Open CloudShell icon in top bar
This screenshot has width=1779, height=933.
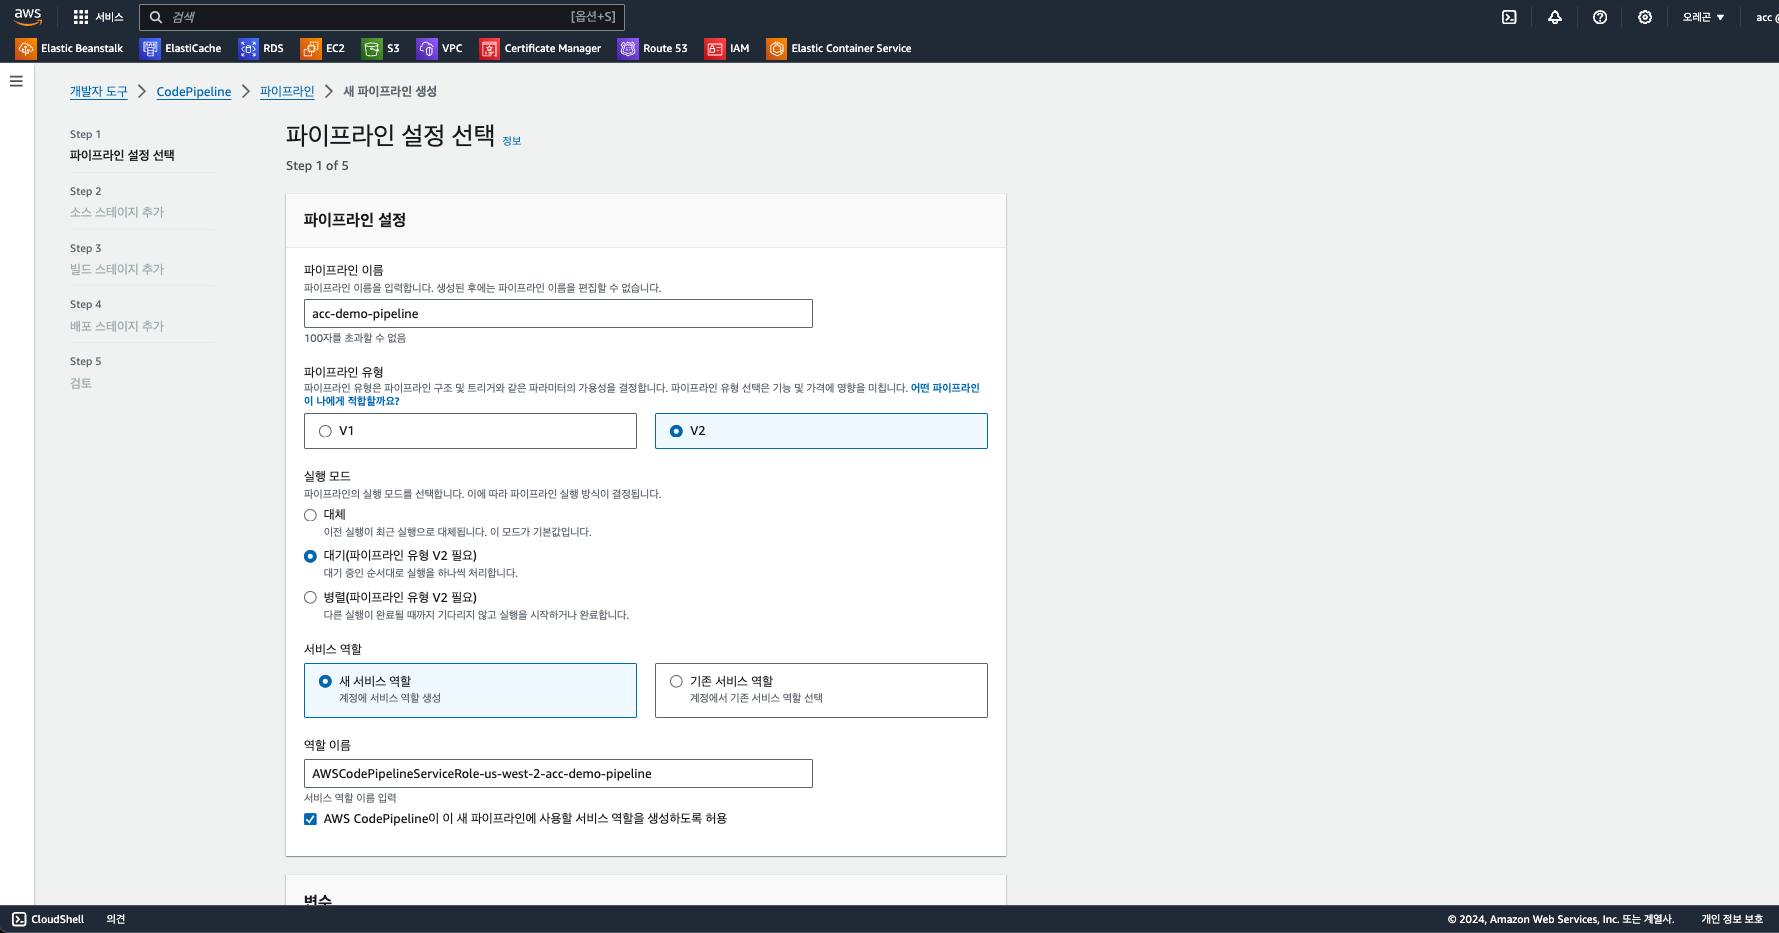point(1509,17)
